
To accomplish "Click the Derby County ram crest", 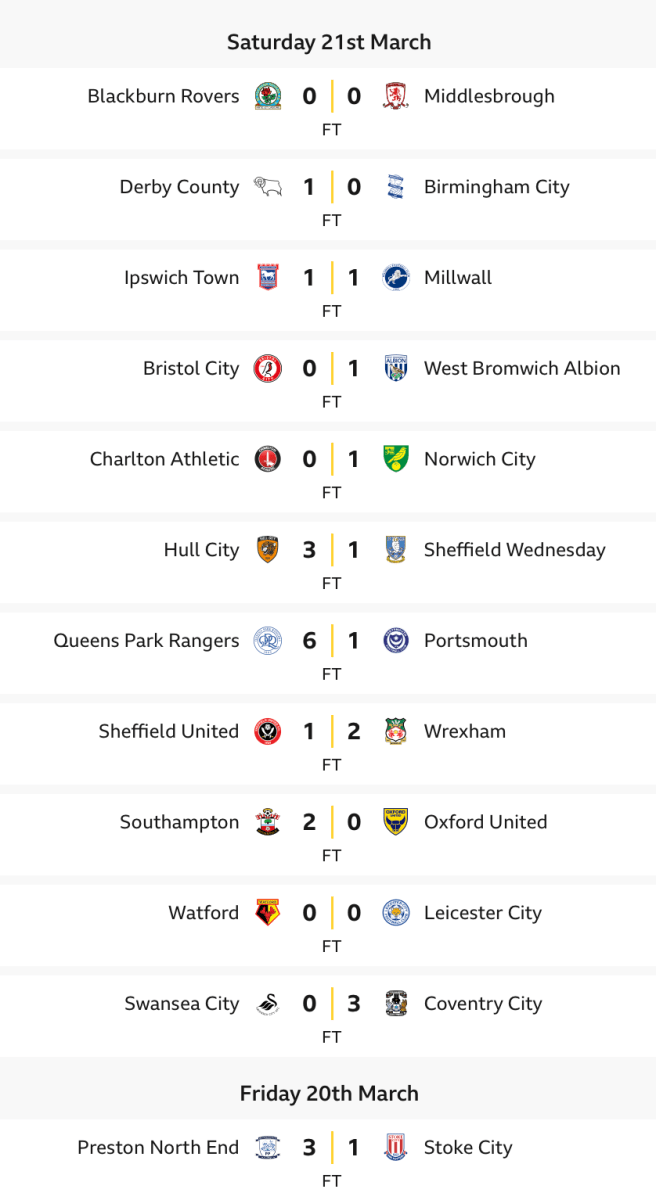I will click(x=267, y=187).
